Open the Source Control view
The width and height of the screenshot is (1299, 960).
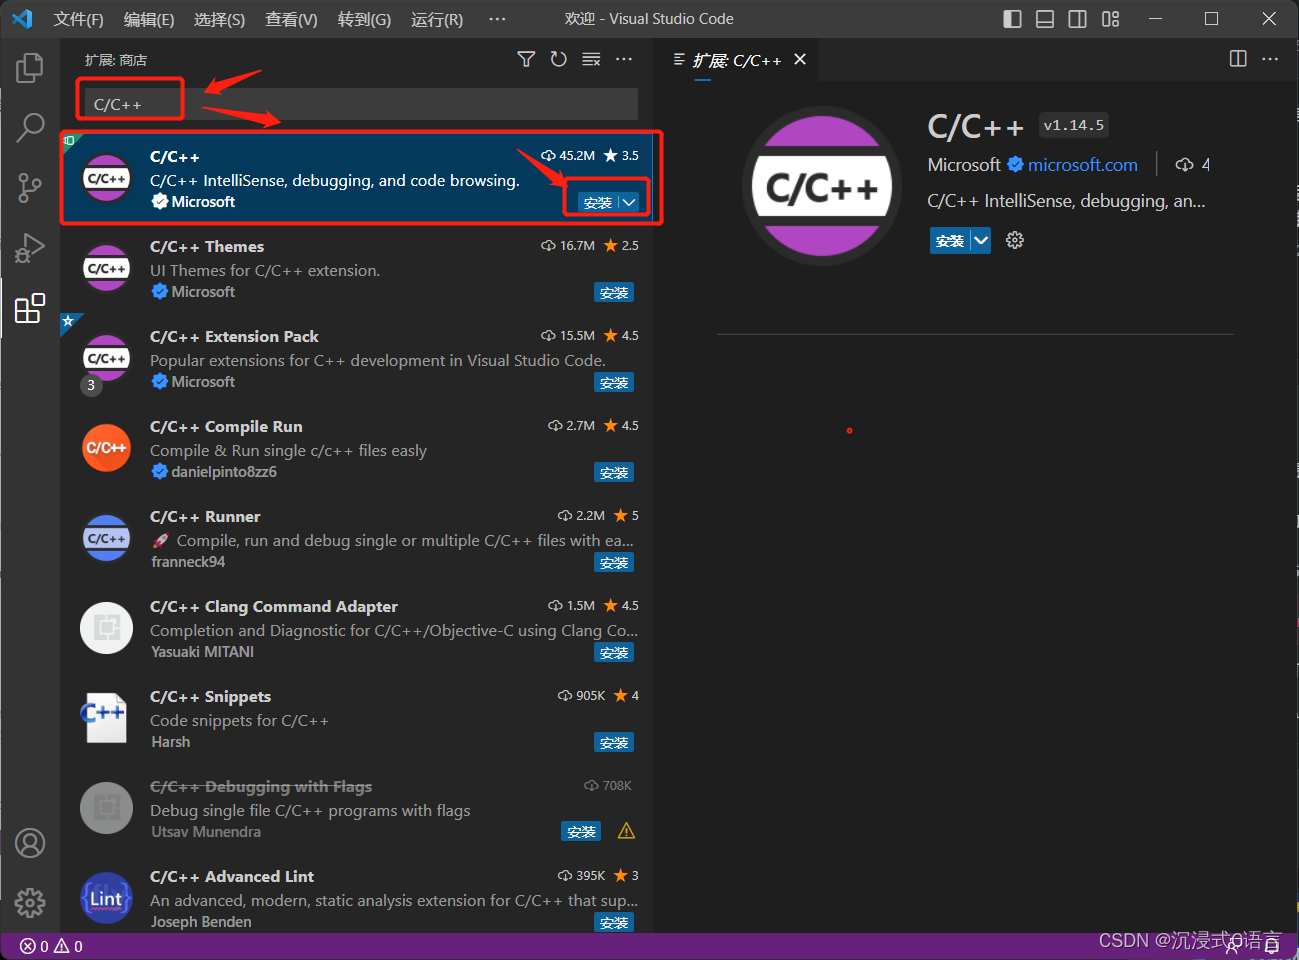[x=30, y=187]
